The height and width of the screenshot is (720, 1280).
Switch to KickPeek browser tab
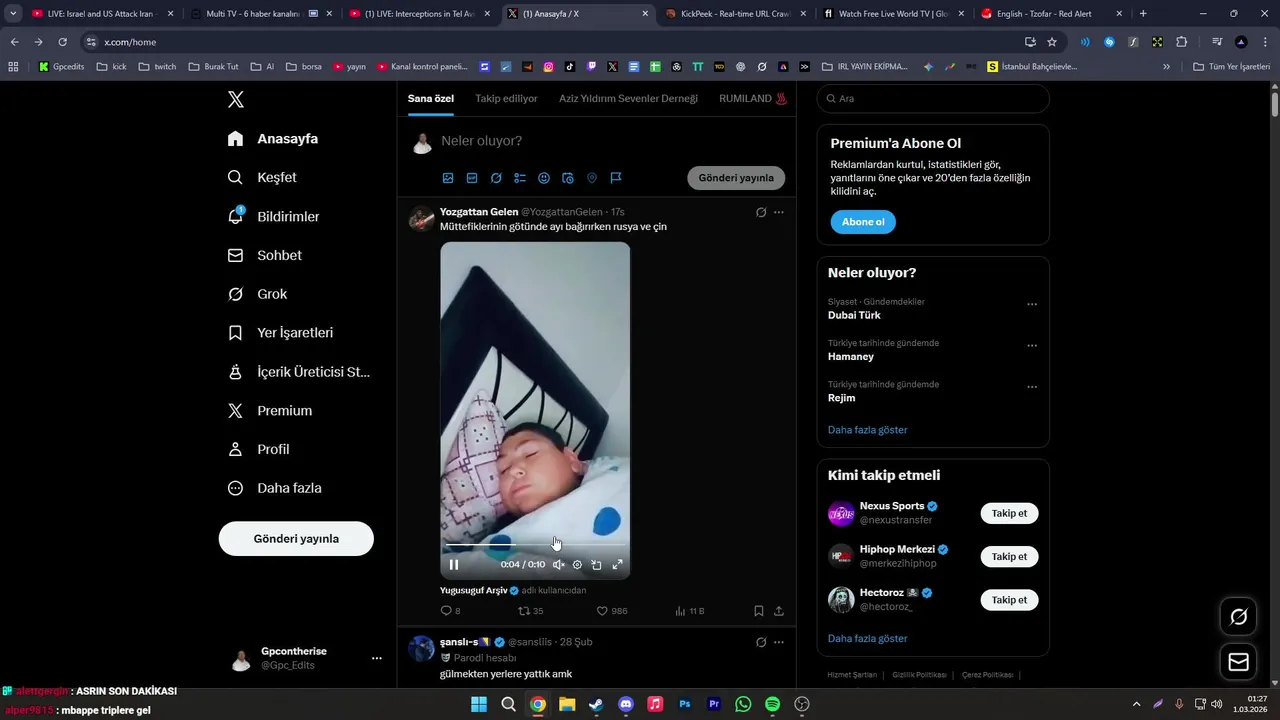point(735,14)
